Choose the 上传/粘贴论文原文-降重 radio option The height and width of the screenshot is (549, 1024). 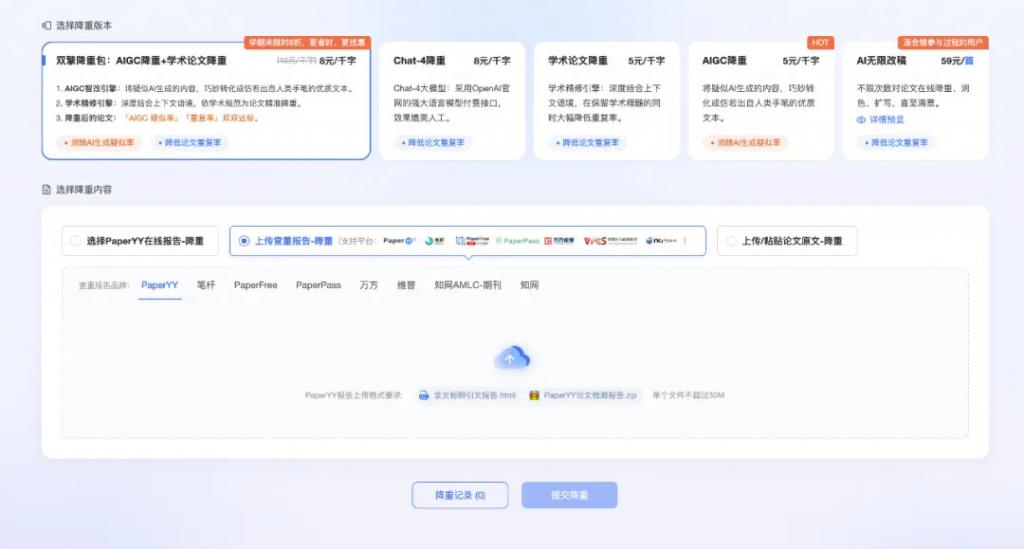(x=731, y=241)
